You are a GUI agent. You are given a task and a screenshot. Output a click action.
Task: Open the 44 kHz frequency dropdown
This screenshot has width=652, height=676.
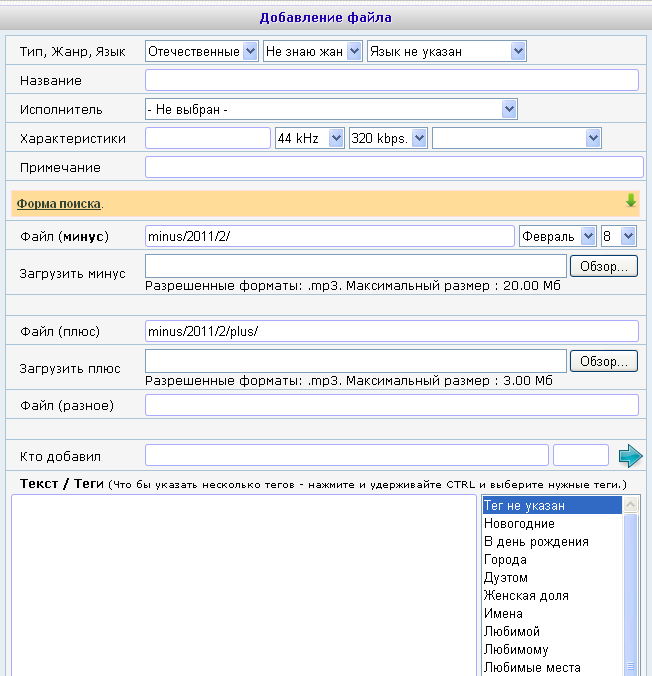310,138
